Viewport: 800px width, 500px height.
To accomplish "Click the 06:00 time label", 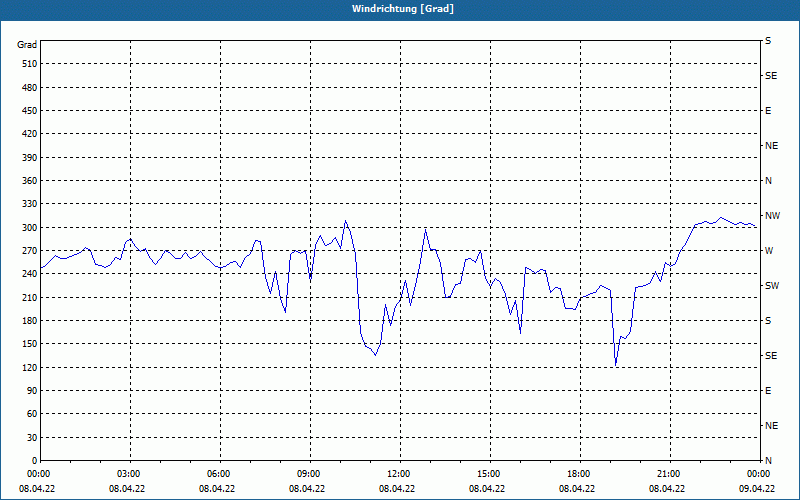I will pyautogui.click(x=220, y=473).
